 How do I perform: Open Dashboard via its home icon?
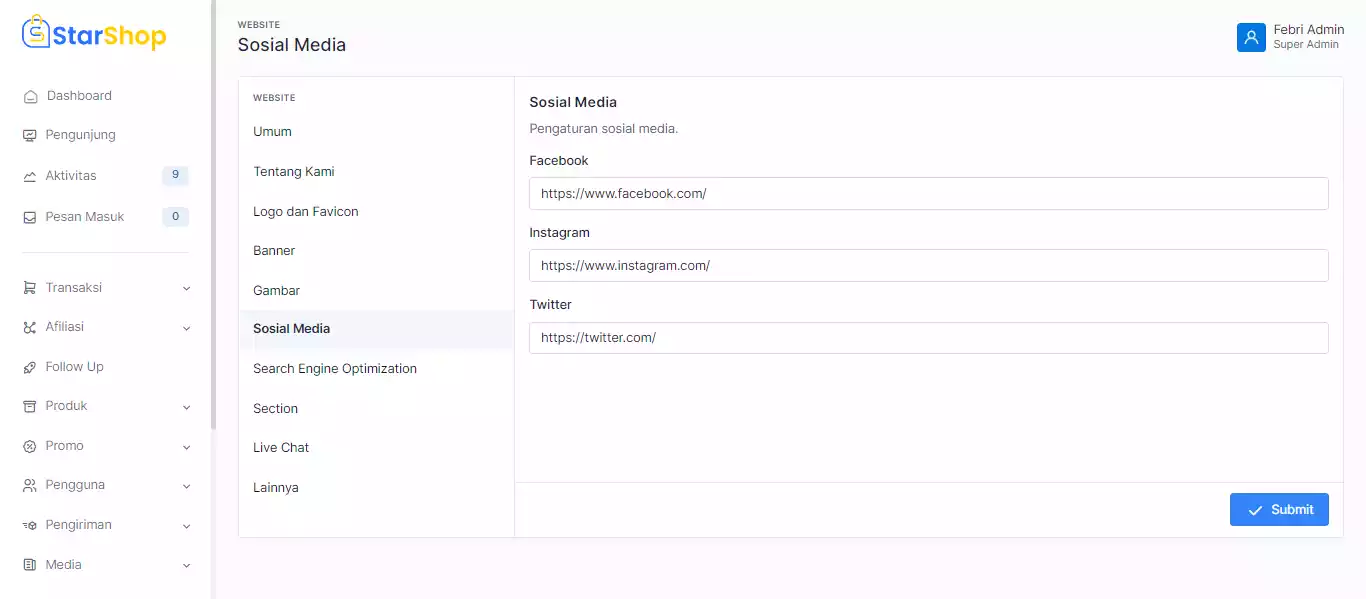[30, 97]
